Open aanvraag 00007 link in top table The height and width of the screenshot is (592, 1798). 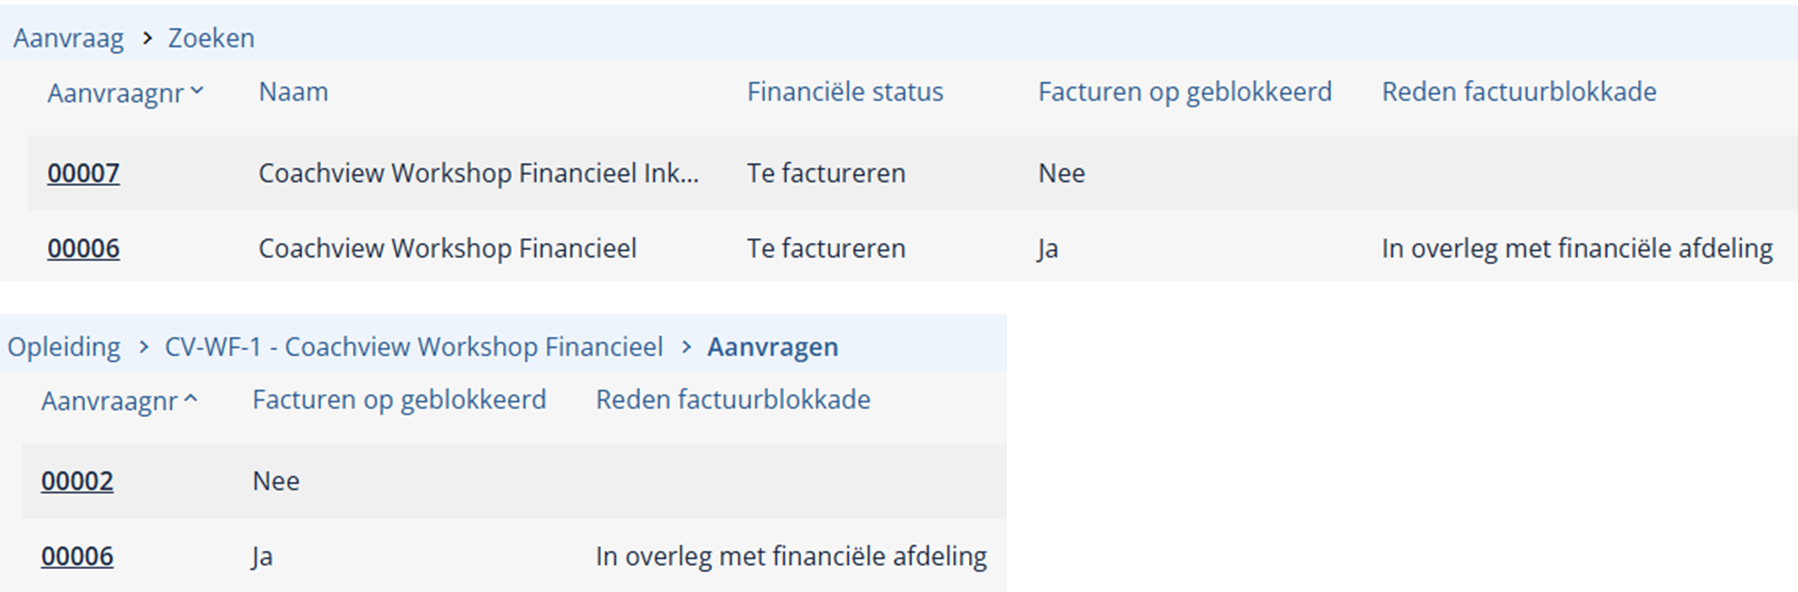click(x=83, y=173)
